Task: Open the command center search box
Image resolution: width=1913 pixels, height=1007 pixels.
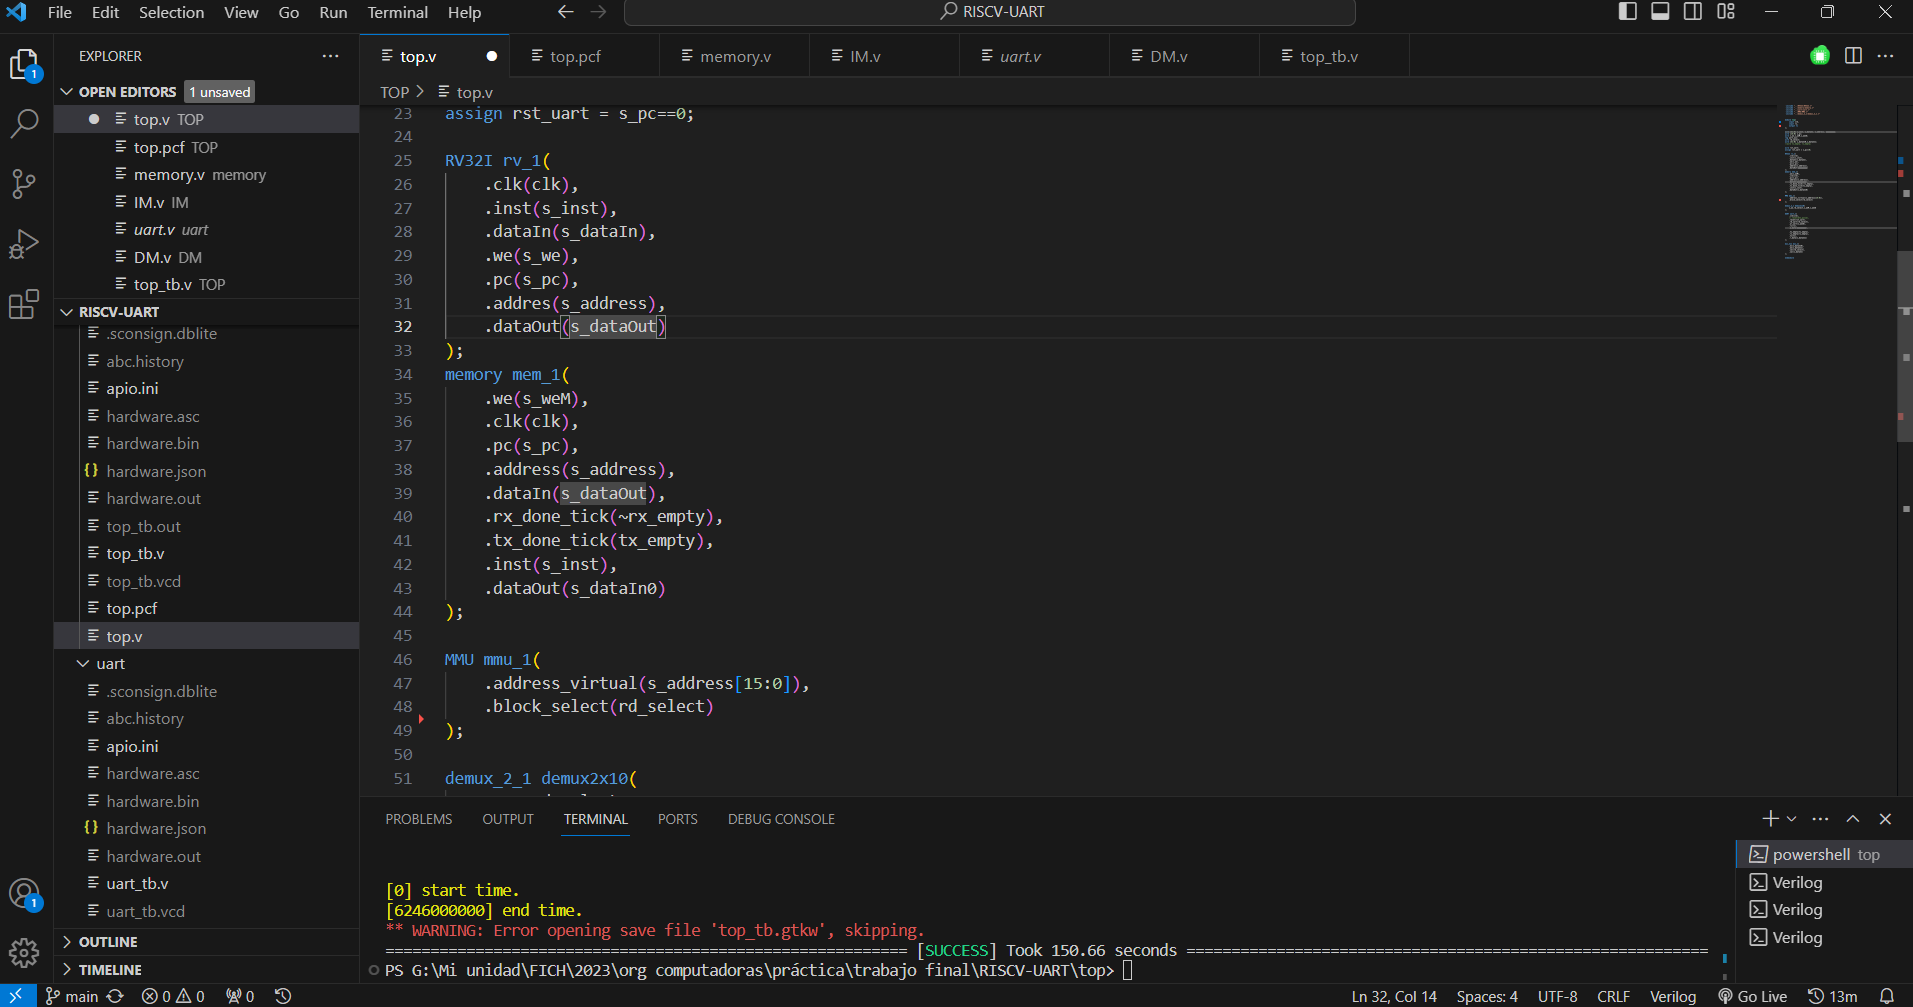Action: 990,12
